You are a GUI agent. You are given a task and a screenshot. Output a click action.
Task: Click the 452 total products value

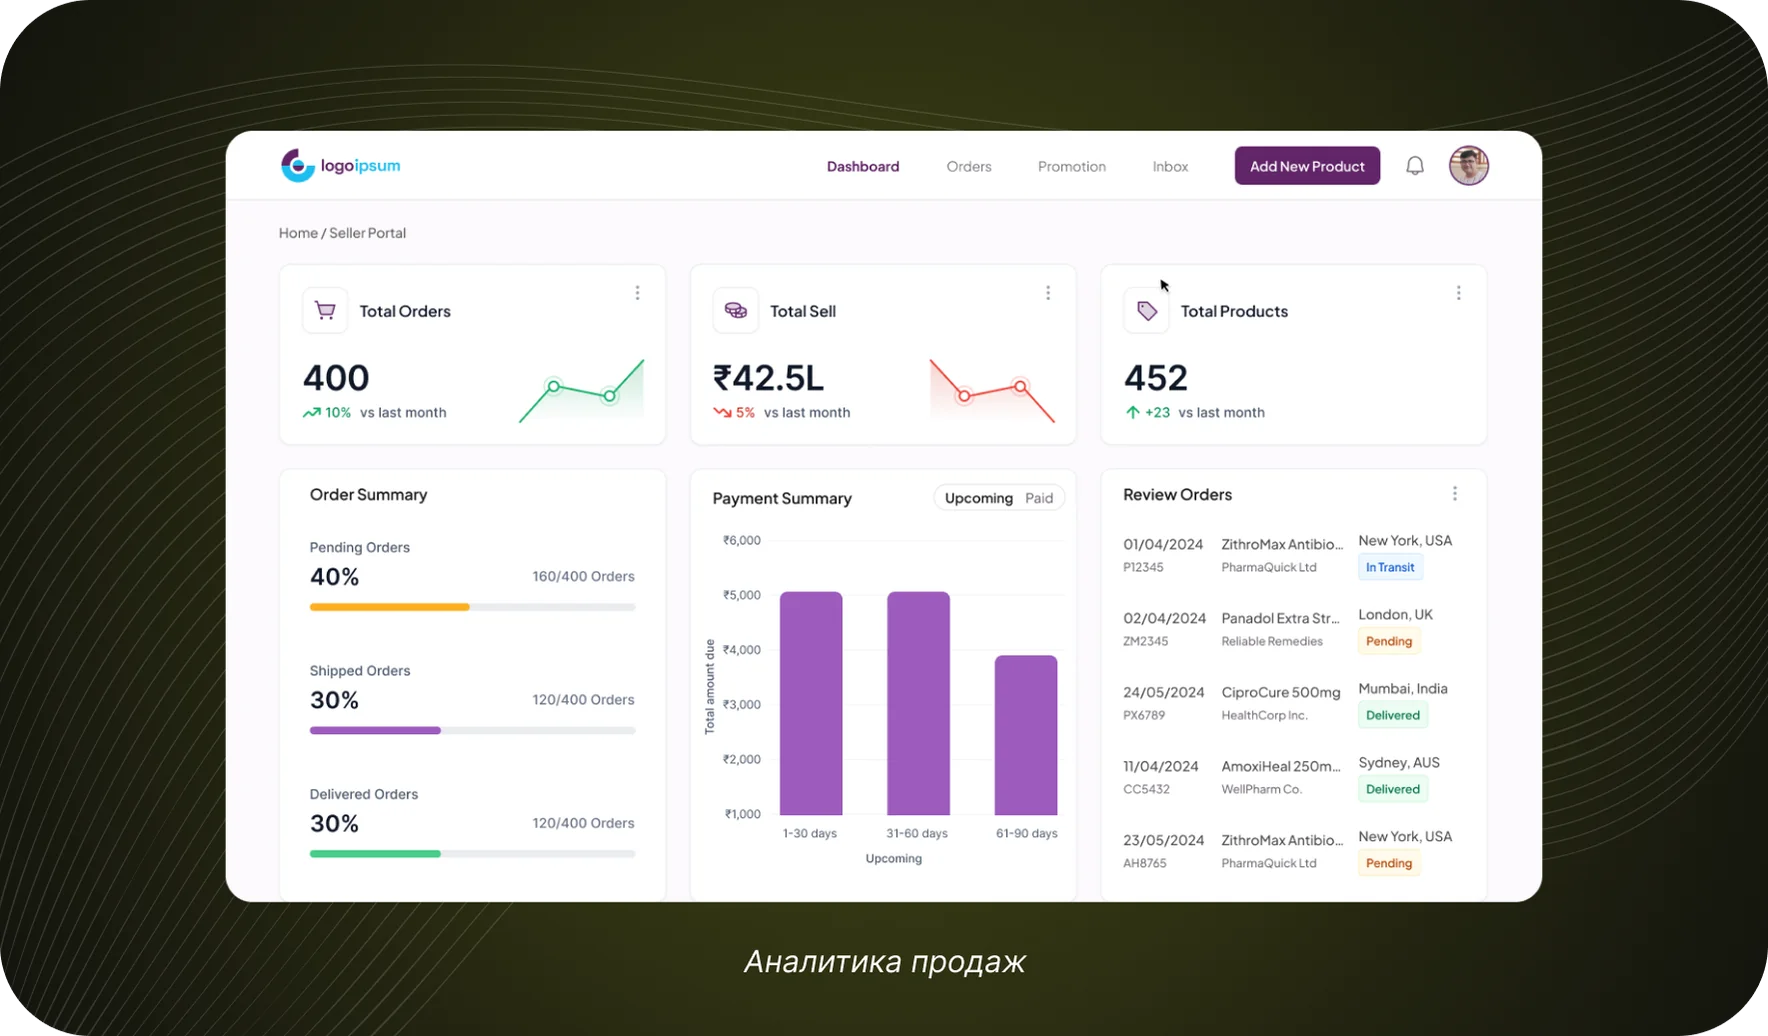pyautogui.click(x=1156, y=378)
